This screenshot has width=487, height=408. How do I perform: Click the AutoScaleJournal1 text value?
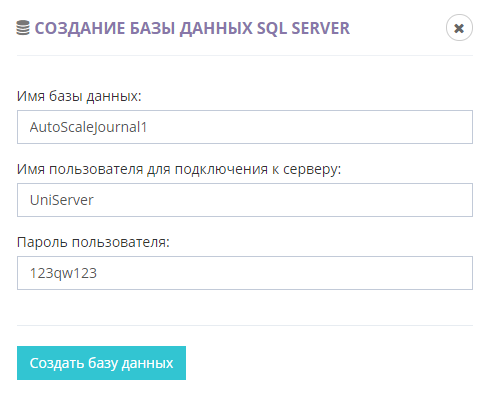[88, 127]
